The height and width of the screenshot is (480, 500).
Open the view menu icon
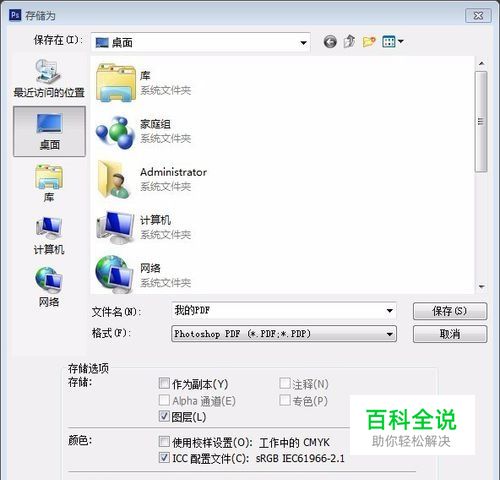393,42
